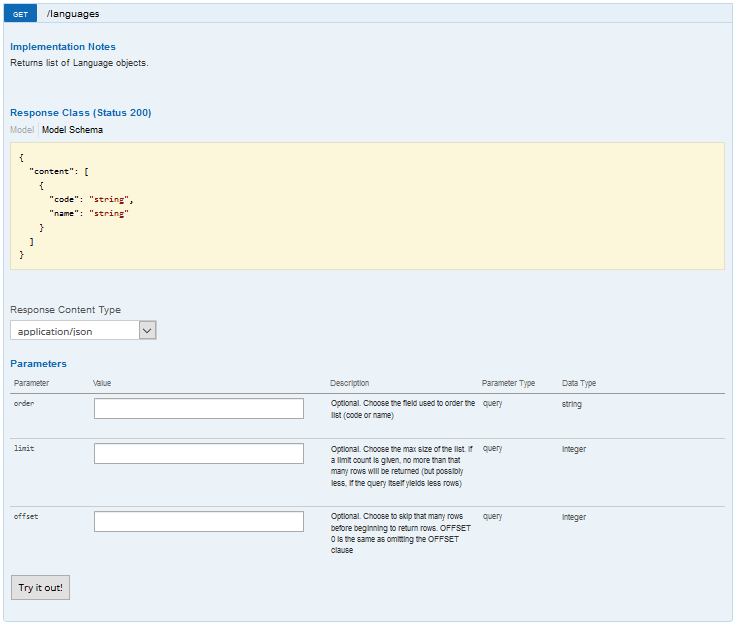Click the Implementation Notes heading
Screen dimensions: 738x625
point(63,47)
